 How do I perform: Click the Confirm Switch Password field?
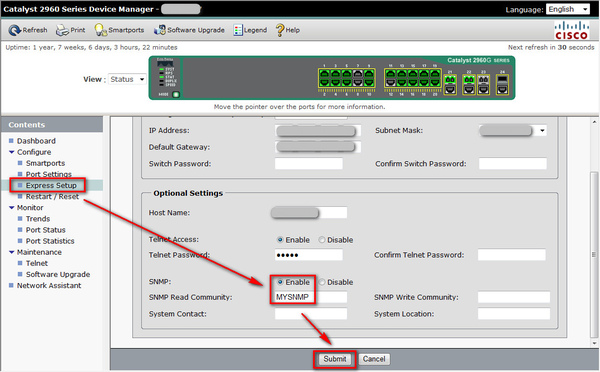[x=513, y=164]
